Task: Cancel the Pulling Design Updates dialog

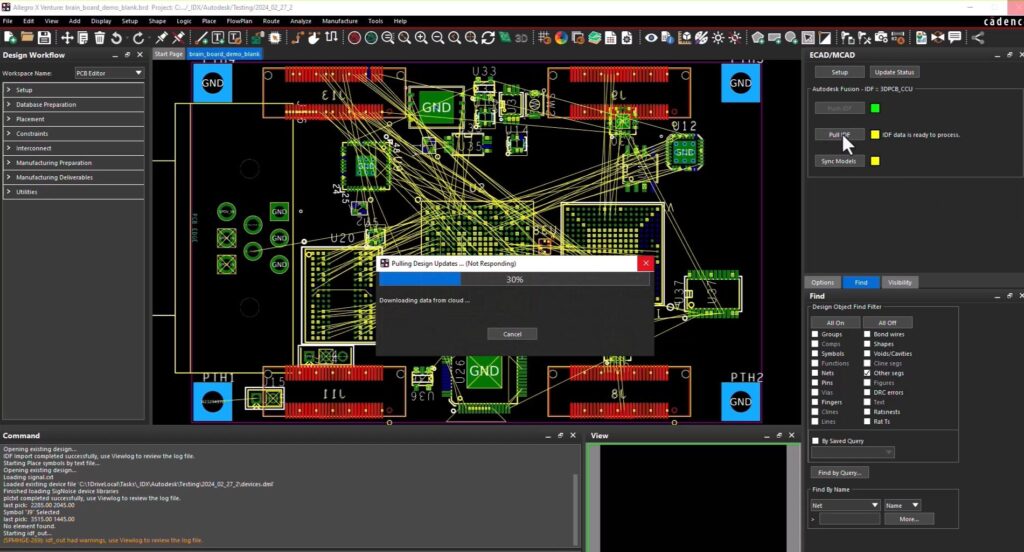Action: pyautogui.click(x=512, y=334)
